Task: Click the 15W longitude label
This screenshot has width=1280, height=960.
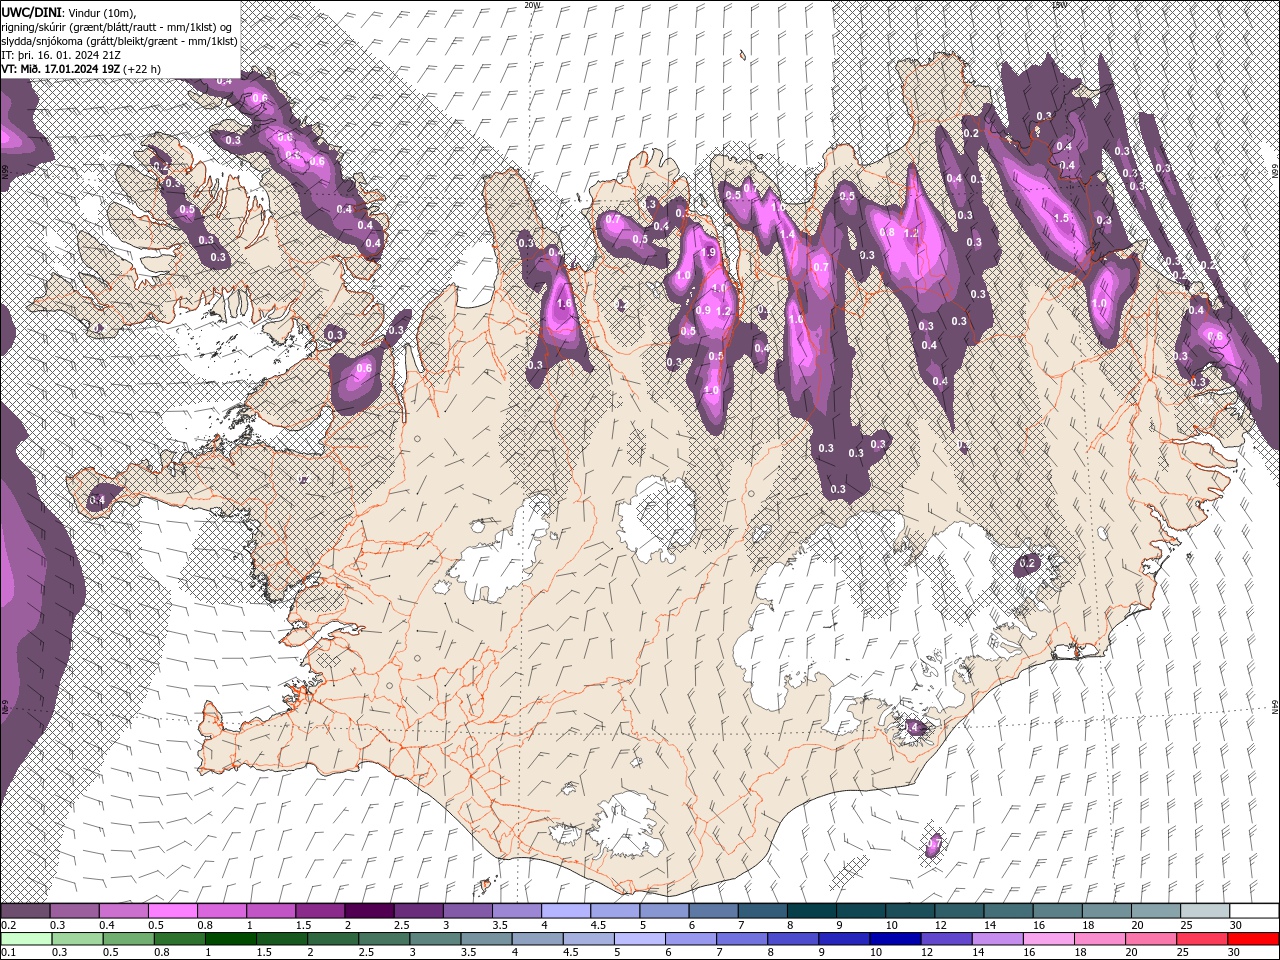Action: click(1059, 4)
